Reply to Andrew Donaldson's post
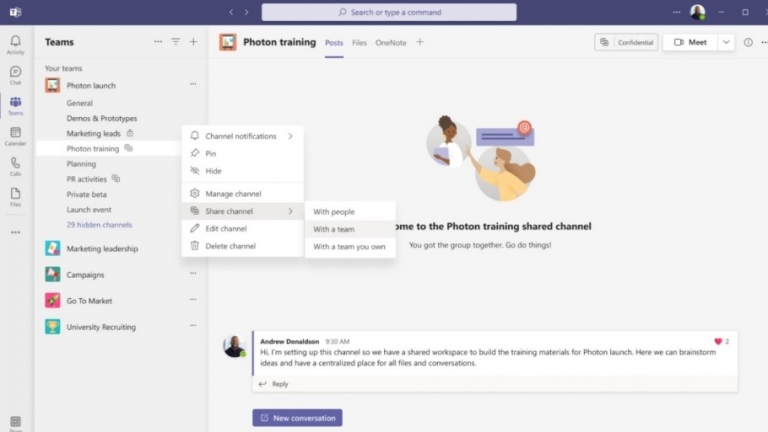The height and width of the screenshot is (432, 768). (x=273, y=384)
